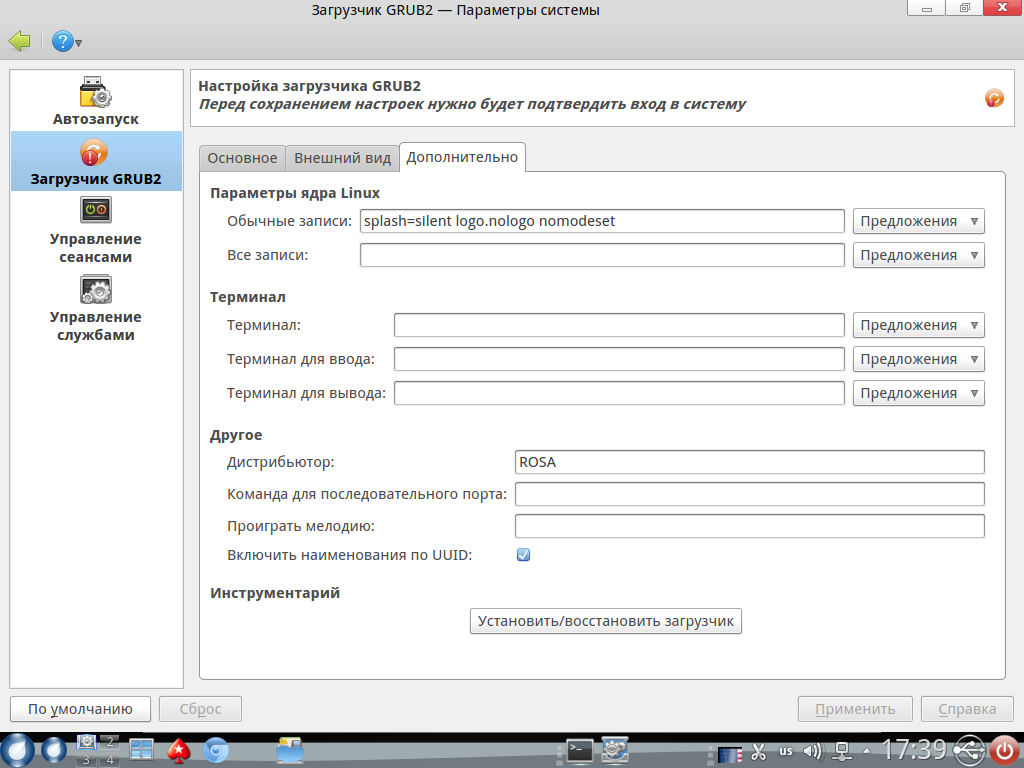Open the blue help question mark menu

coord(66,42)
